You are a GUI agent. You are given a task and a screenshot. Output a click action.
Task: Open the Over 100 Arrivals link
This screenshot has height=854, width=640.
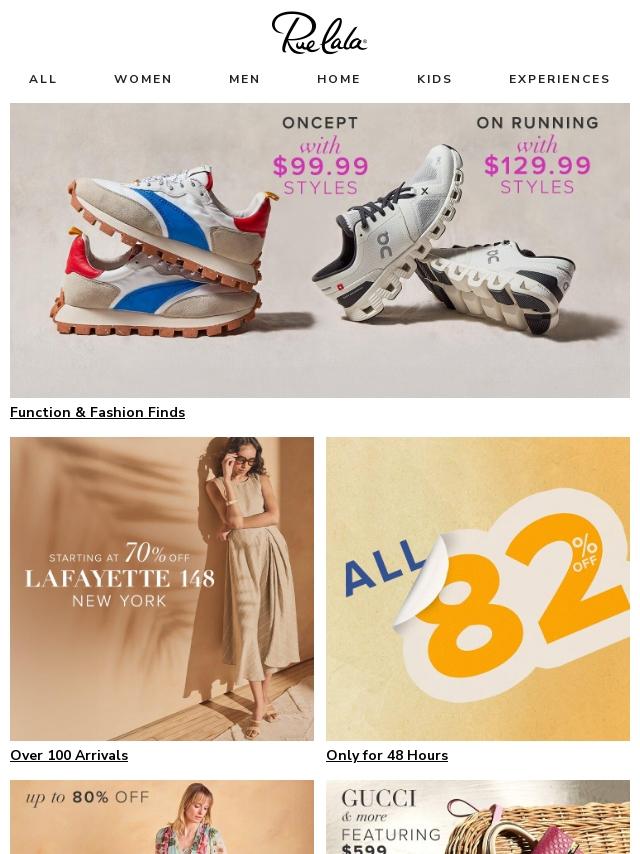pyautogui.click(x=69, y=755)
